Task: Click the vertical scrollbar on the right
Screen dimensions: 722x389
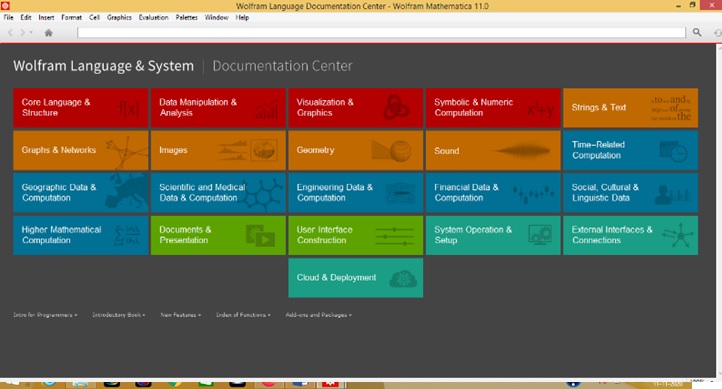Action: pos(719,210)
